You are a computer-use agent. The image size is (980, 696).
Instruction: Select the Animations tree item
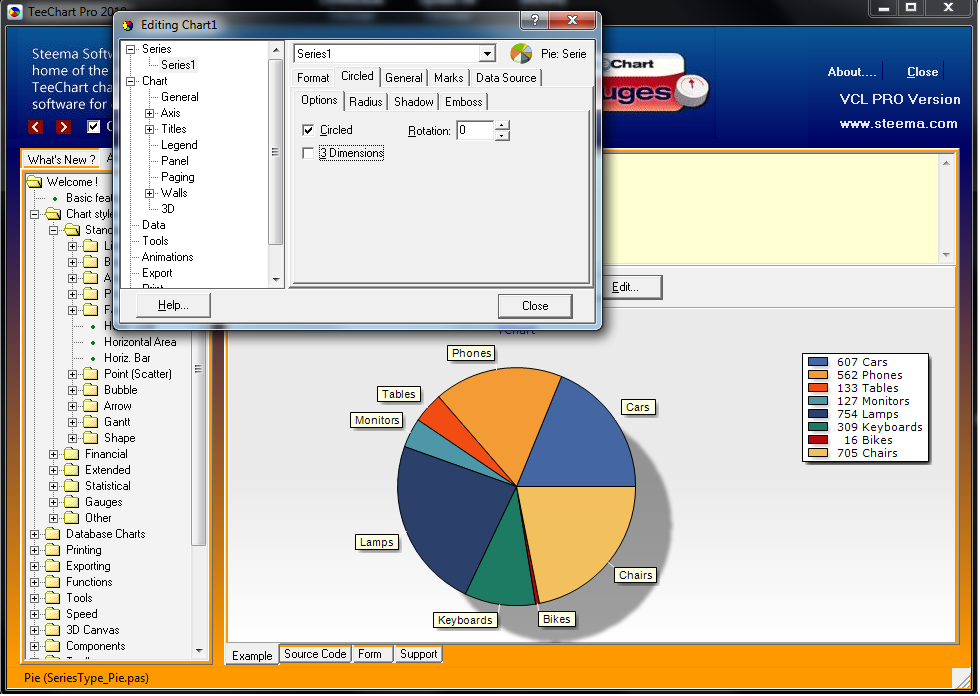168,257
